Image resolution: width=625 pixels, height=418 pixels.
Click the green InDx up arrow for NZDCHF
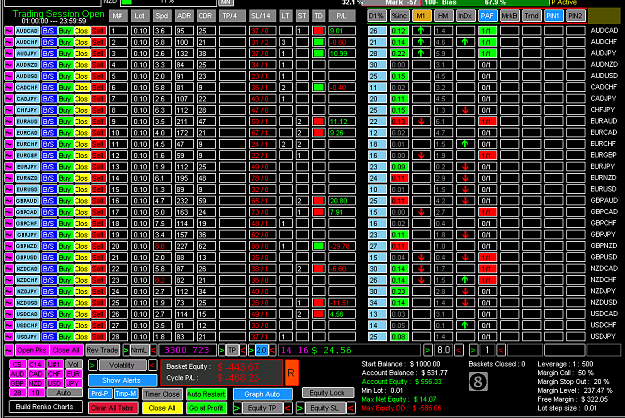tap(465, 280)
